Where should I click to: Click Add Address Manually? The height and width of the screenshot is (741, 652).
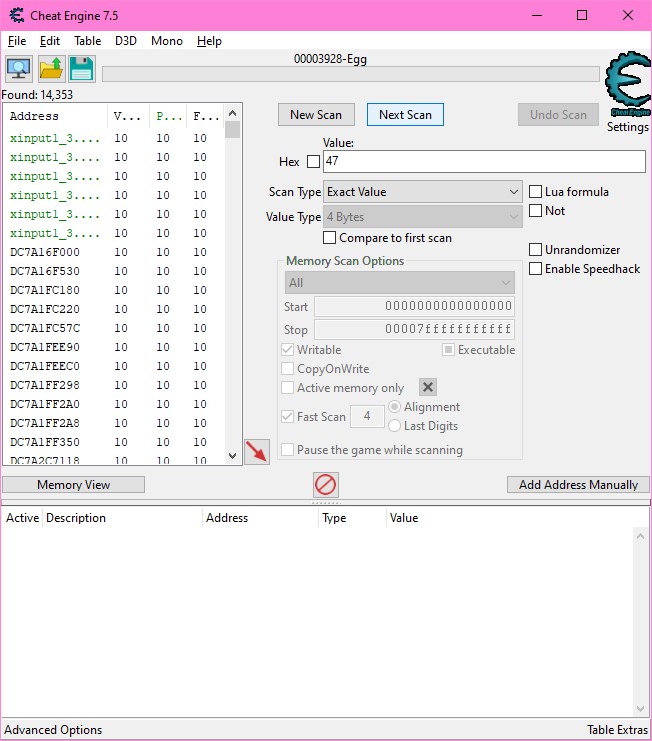coord(578,484)
